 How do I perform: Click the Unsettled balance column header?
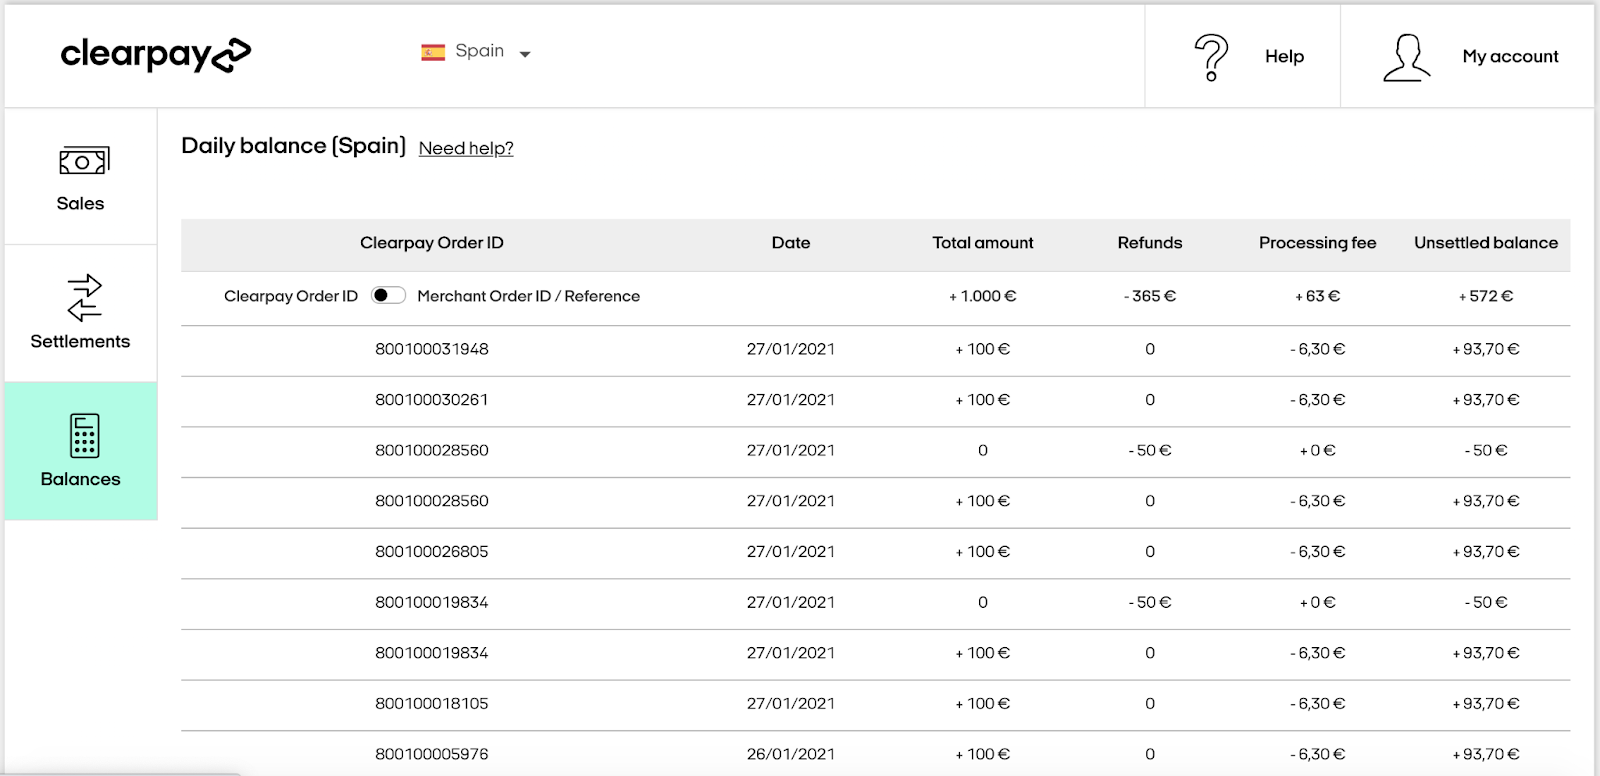pyautogui.click(x=1486, y=243)
